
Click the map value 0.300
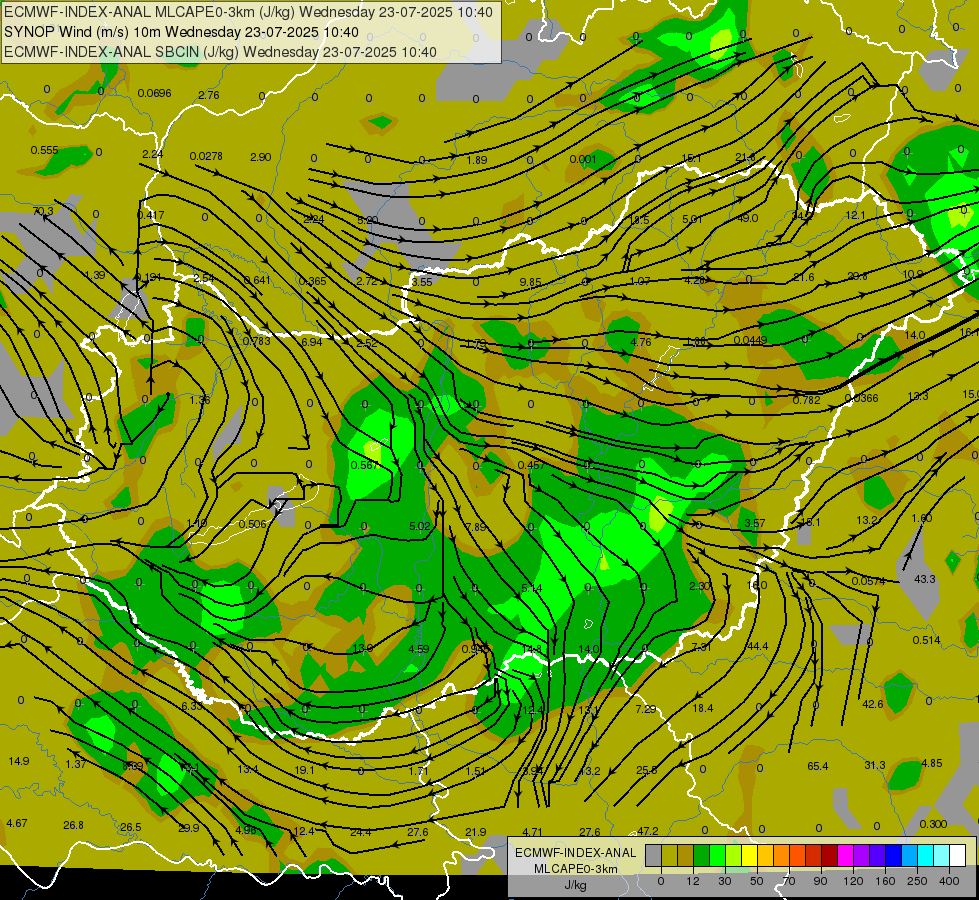pos(933,824)
